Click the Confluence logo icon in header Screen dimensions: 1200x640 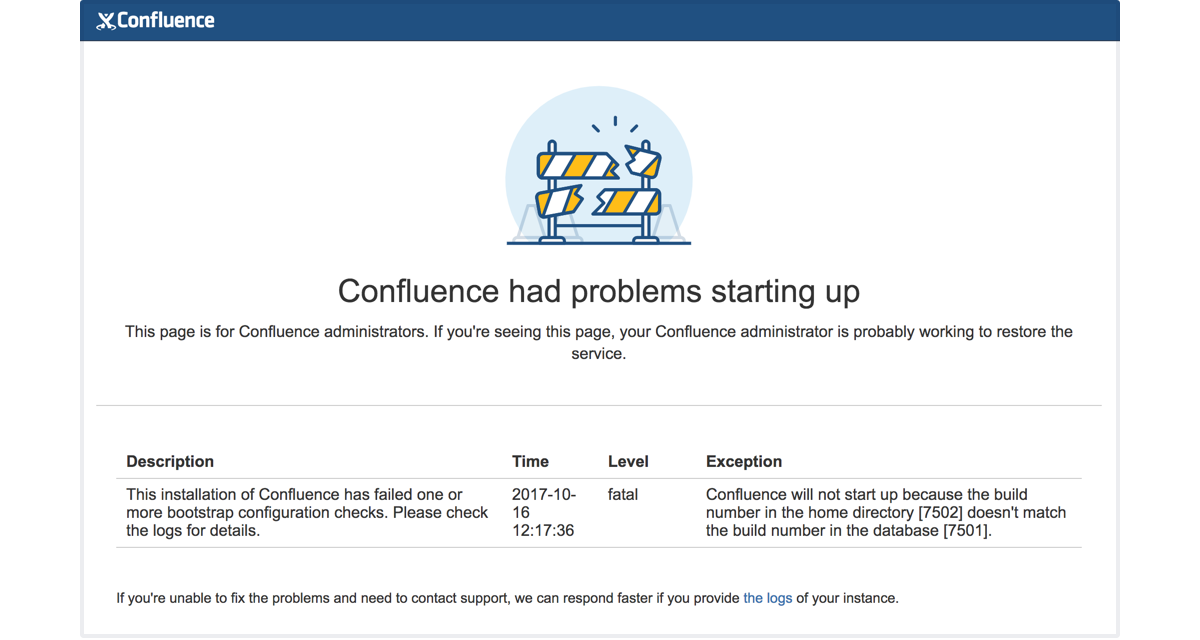105,20
